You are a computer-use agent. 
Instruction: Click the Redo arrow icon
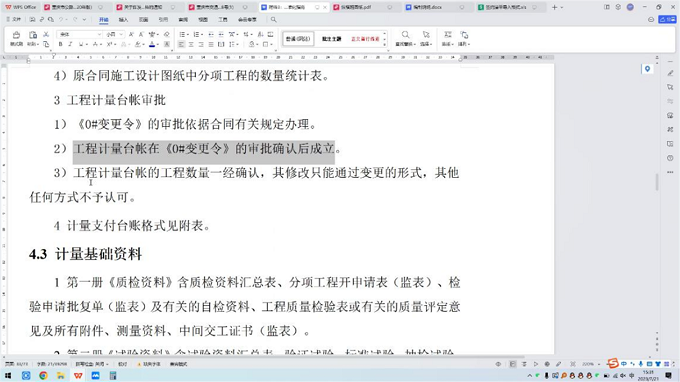click(75, 20)
